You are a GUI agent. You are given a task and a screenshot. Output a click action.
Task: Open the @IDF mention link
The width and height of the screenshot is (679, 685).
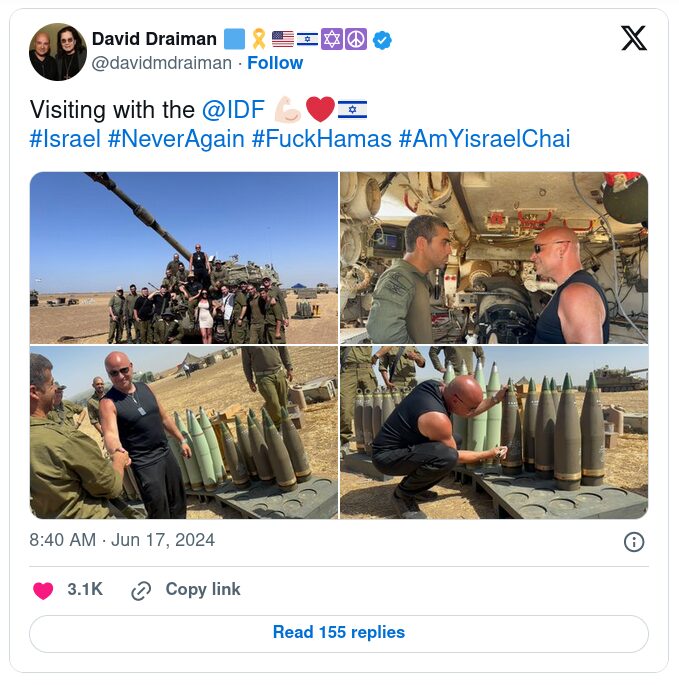click(233, 109)
